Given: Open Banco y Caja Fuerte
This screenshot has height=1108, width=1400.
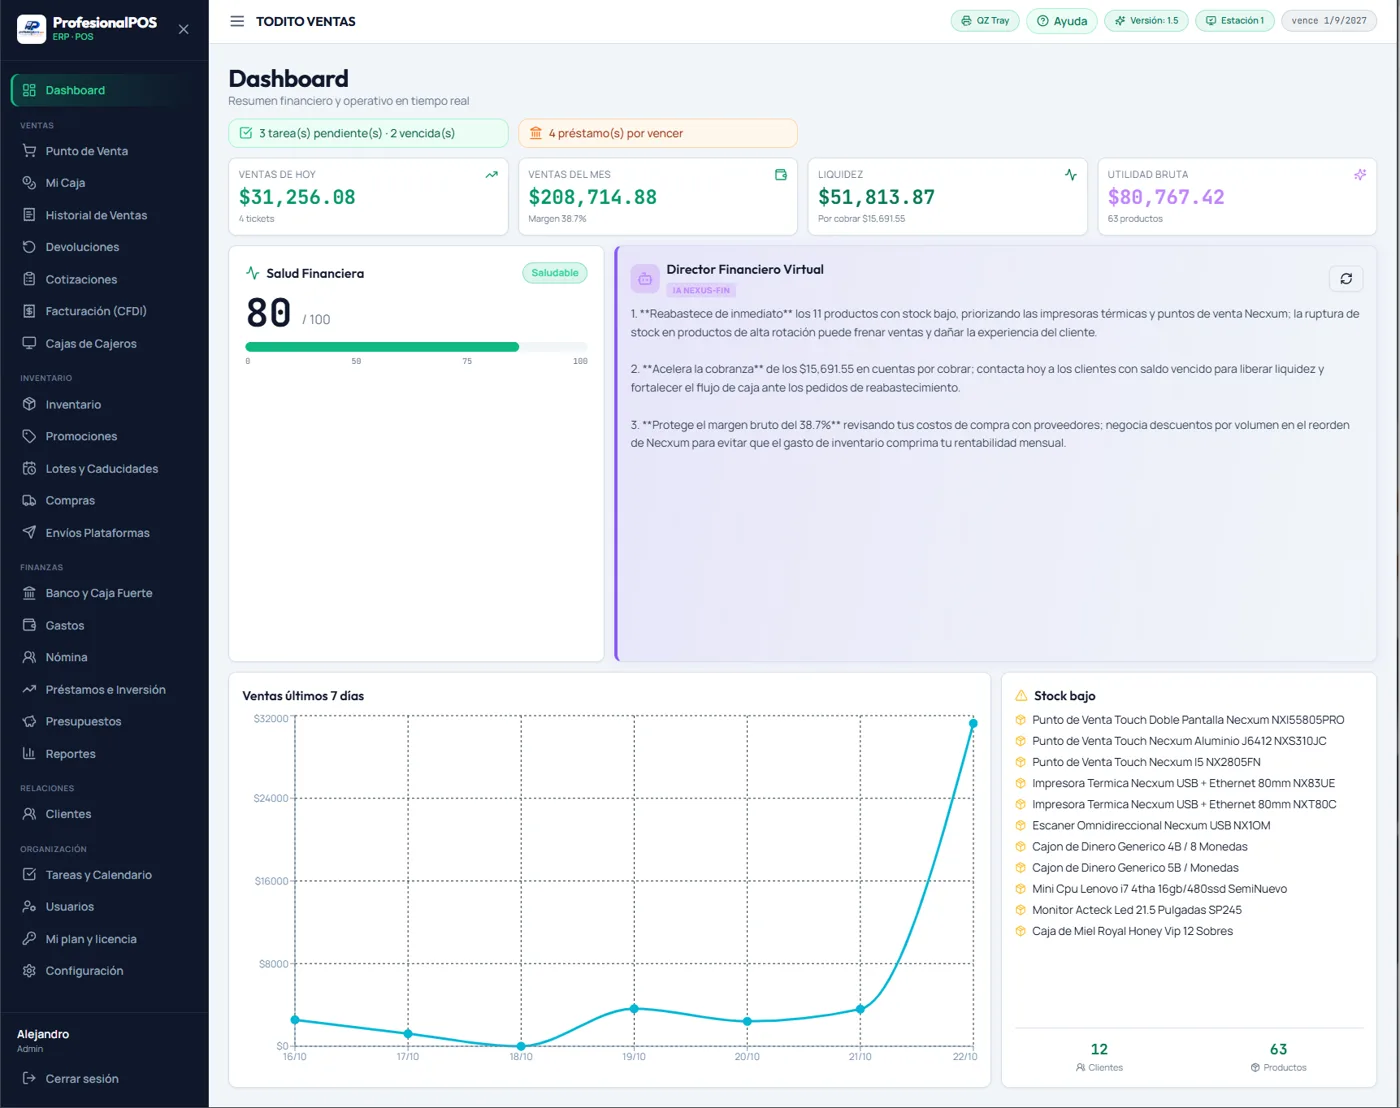Looking at the screenshot, I should [x=104, y=593].
